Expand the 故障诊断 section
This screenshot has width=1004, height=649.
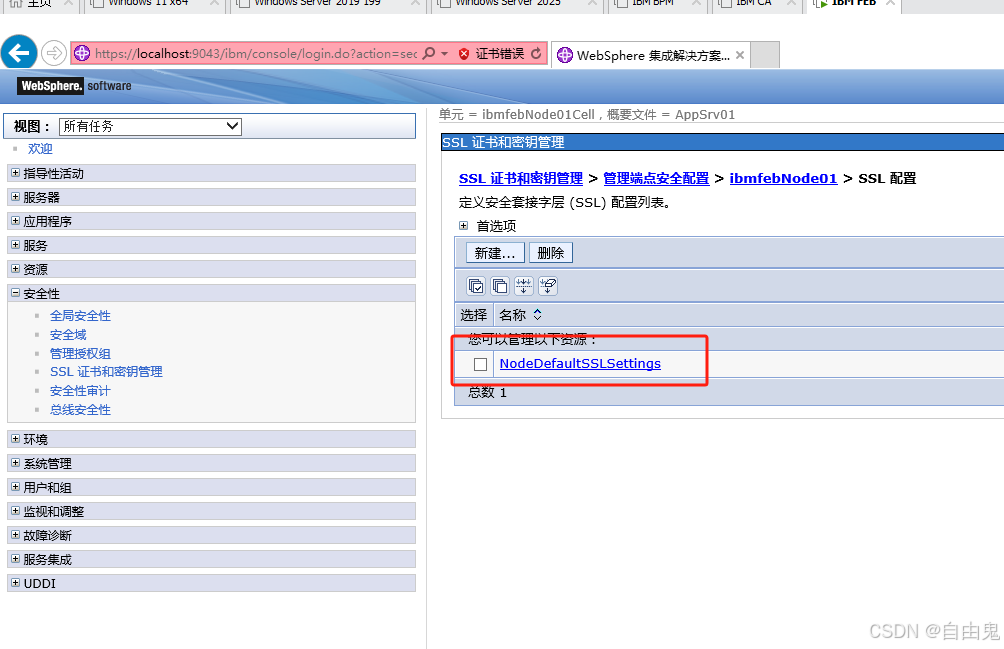click(15, 534)
